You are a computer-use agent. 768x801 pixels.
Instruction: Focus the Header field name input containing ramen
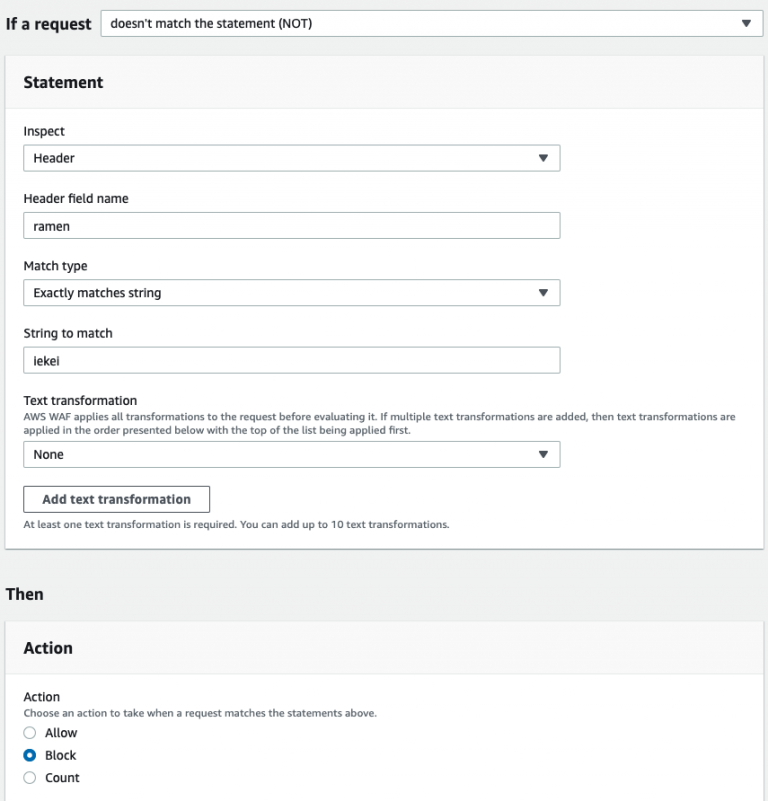click(x=291, y=226)
